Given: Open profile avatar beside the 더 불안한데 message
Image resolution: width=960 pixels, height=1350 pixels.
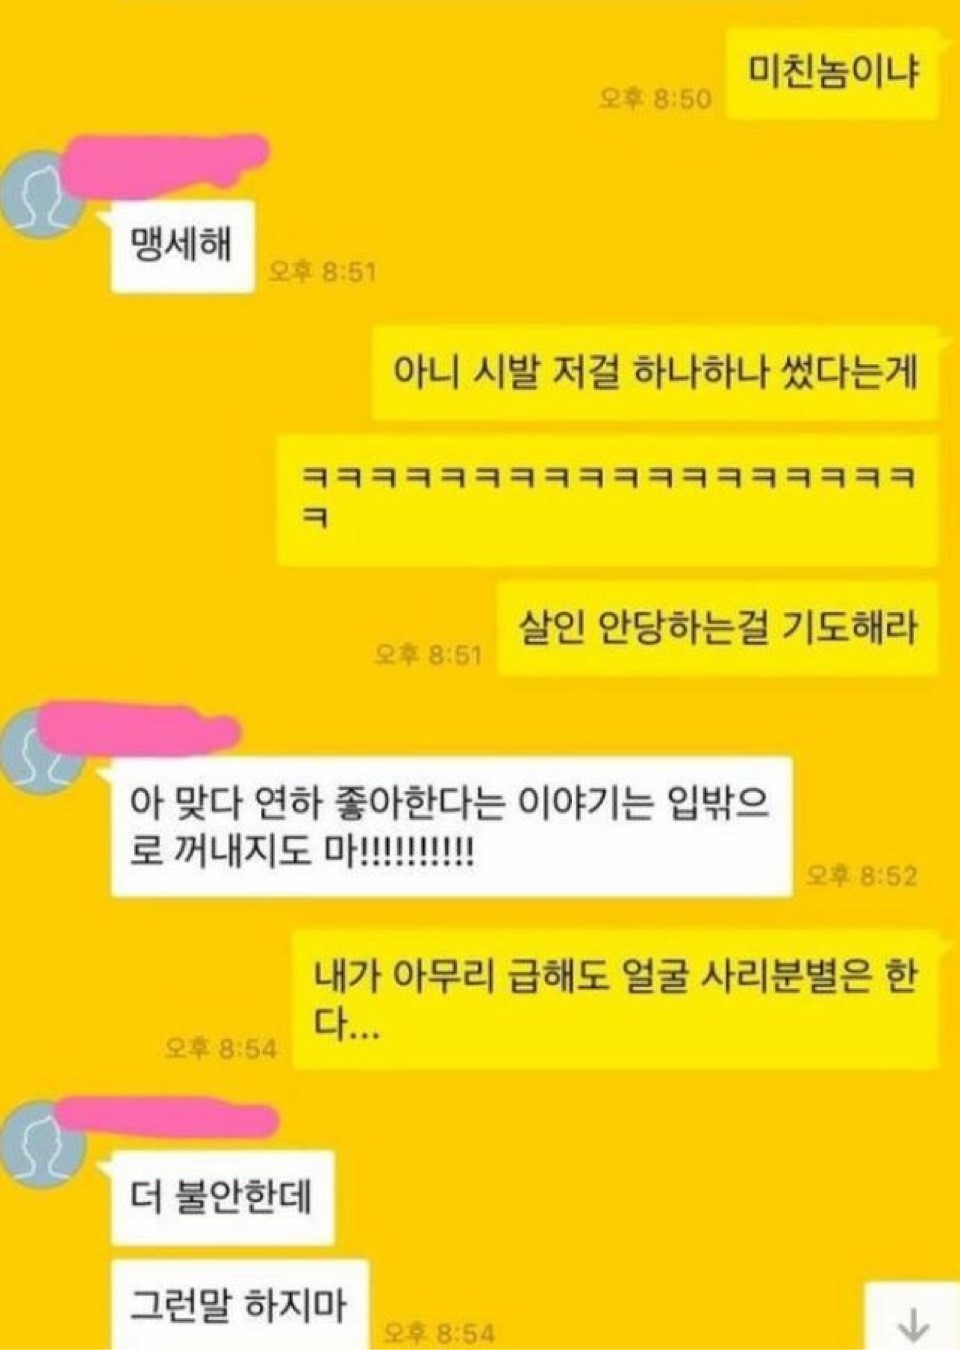Looking at the screenshot, I should point(40,1142).
